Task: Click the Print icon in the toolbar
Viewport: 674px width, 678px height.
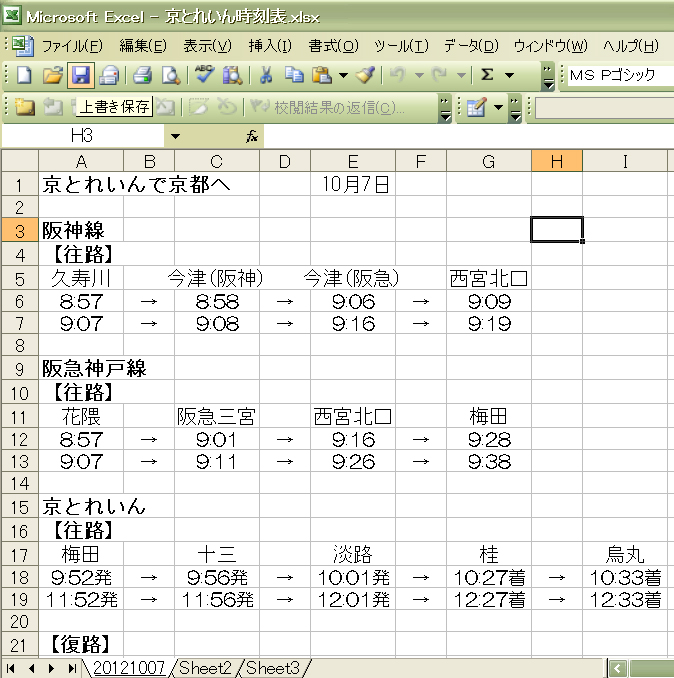Action: point(142,75)
